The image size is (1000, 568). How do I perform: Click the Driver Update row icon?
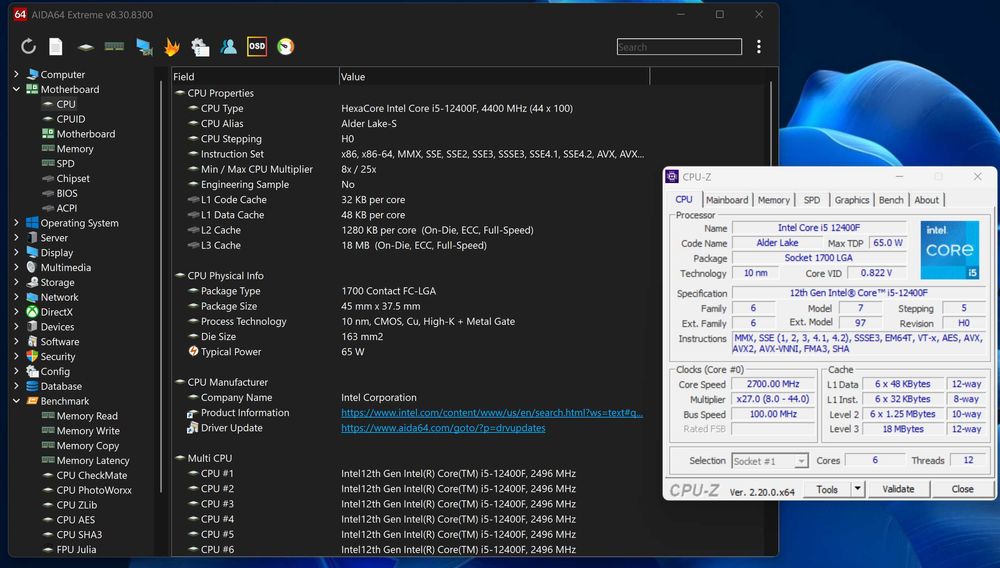coord(193,428)
